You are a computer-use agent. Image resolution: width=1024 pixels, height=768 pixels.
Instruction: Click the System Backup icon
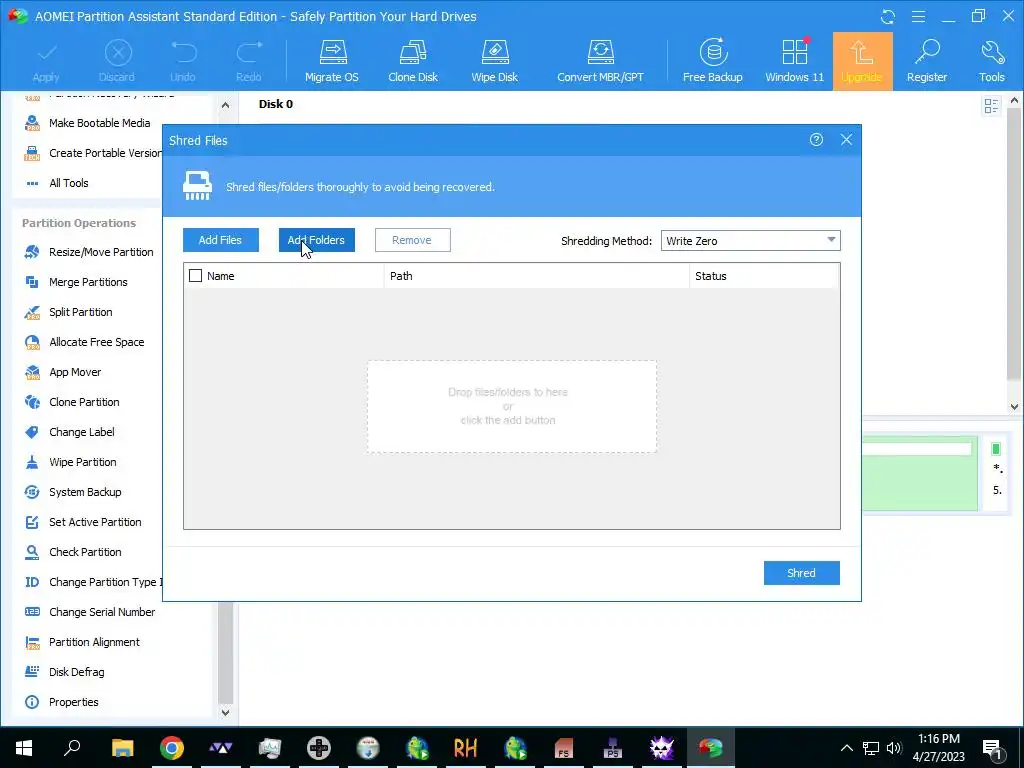[x=32, y=492]
